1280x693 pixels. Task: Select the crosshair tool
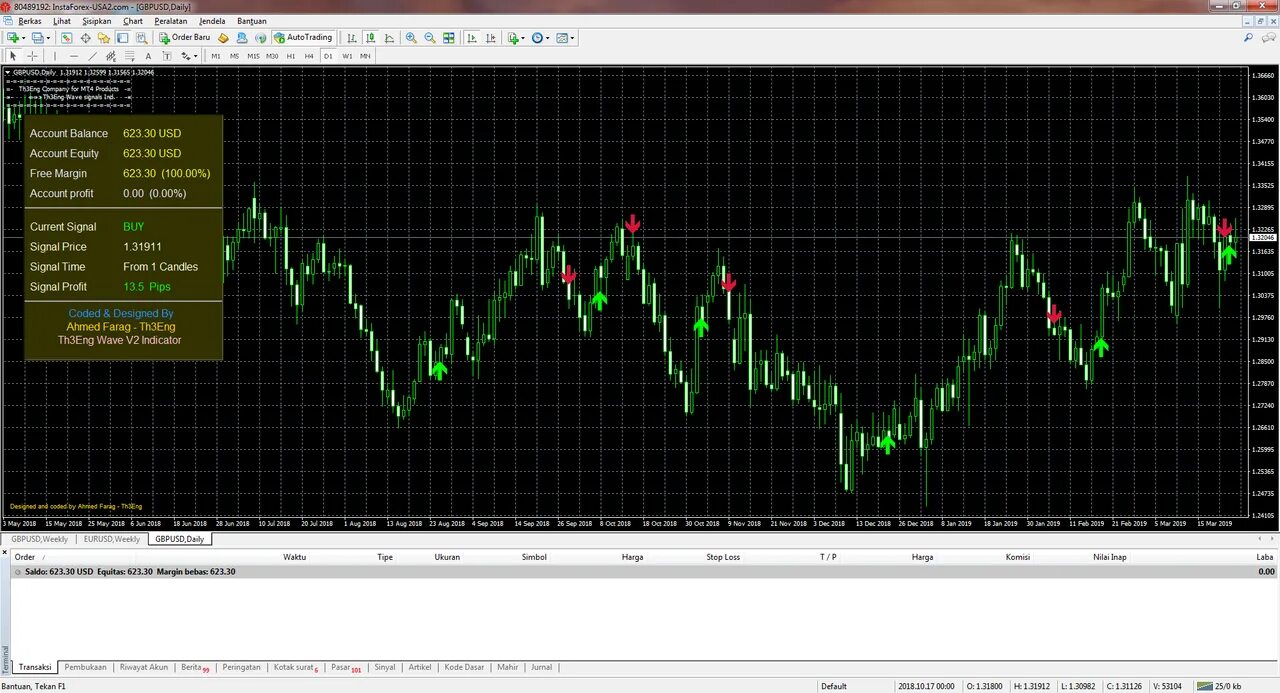click(32, 56)
